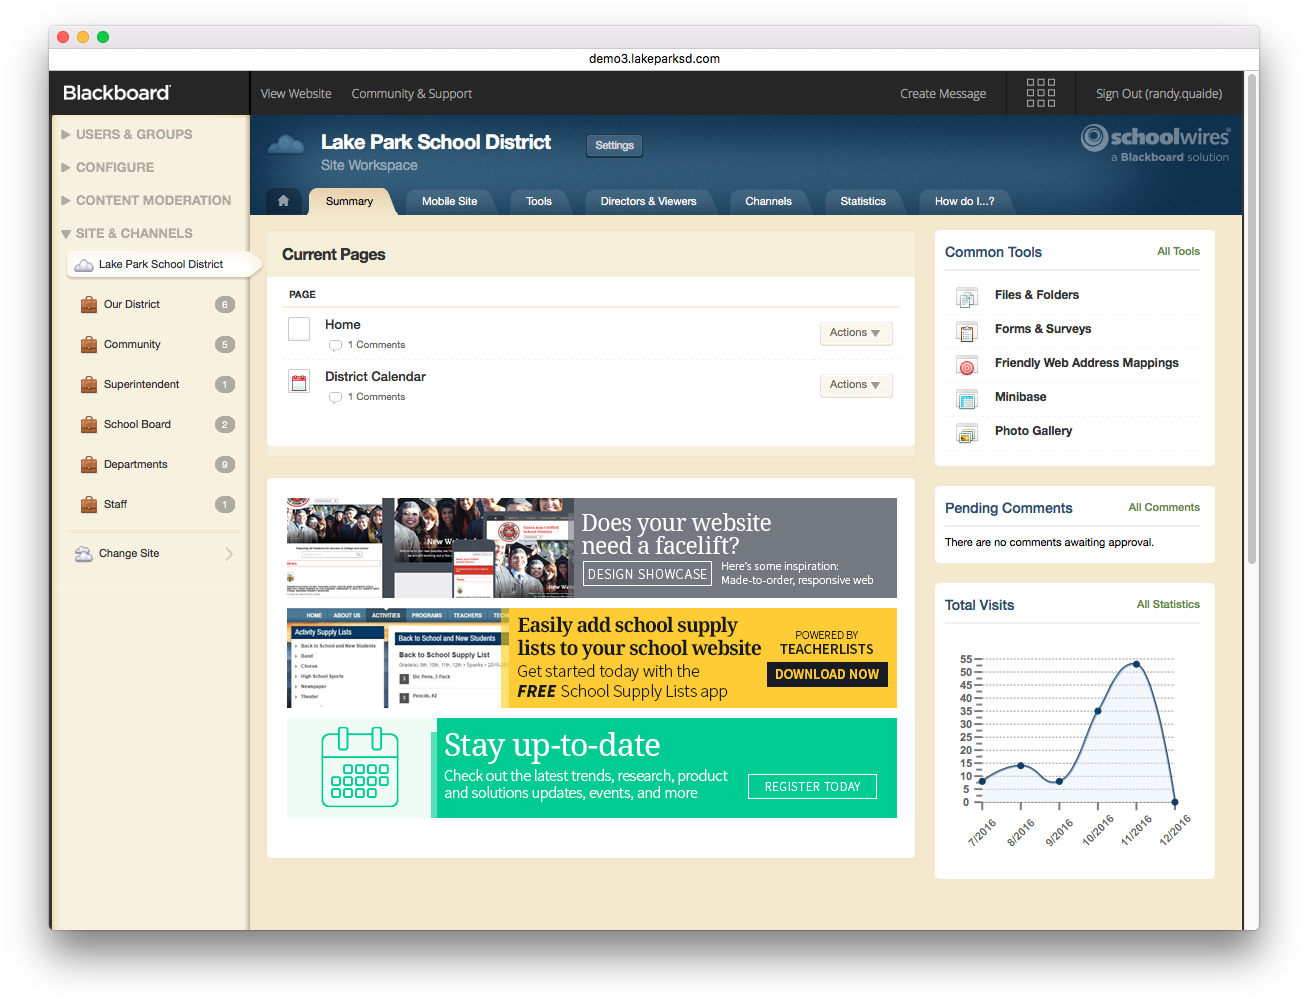Open the 1 Comments link under Home
Image resolution: width=1307 pixels, height=1003 pixels.
tap(376, 345)
